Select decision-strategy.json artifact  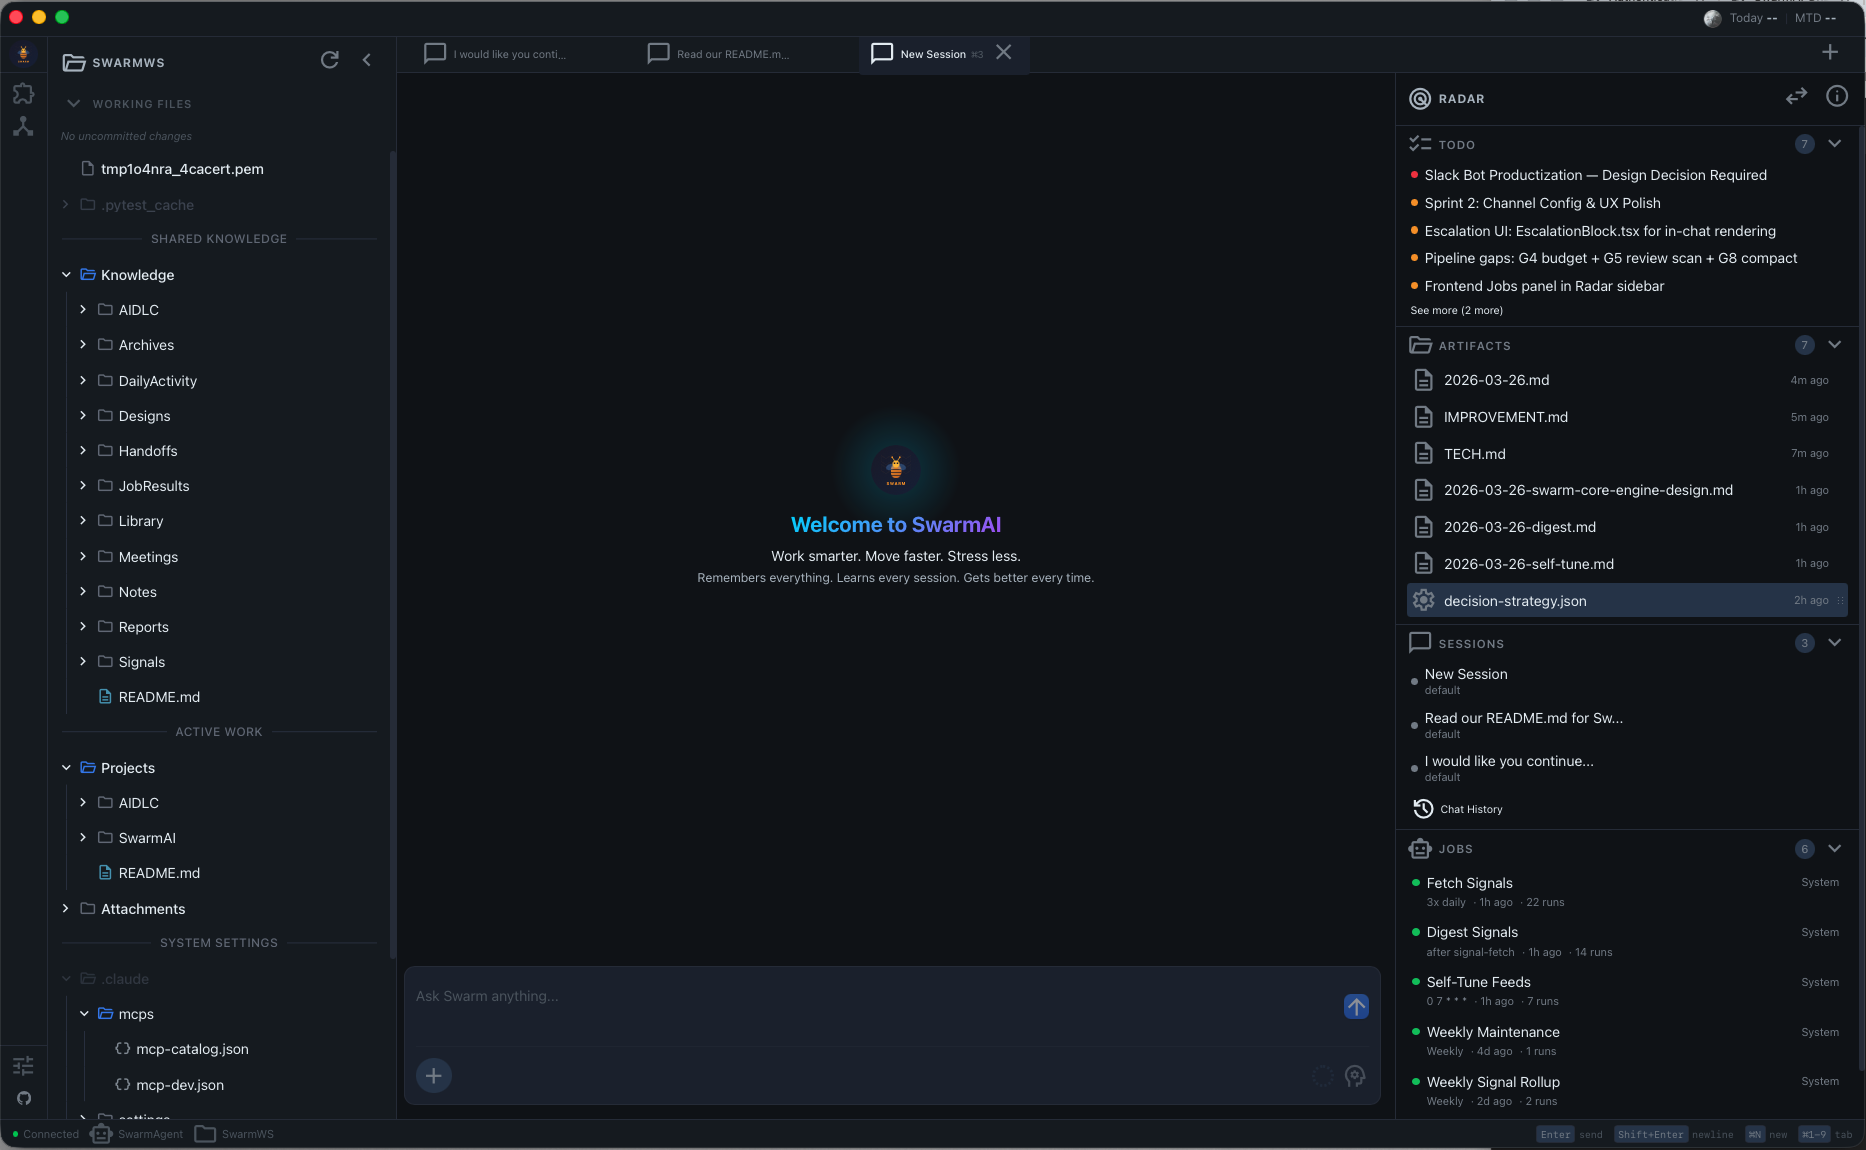[x=1627, y=600]
